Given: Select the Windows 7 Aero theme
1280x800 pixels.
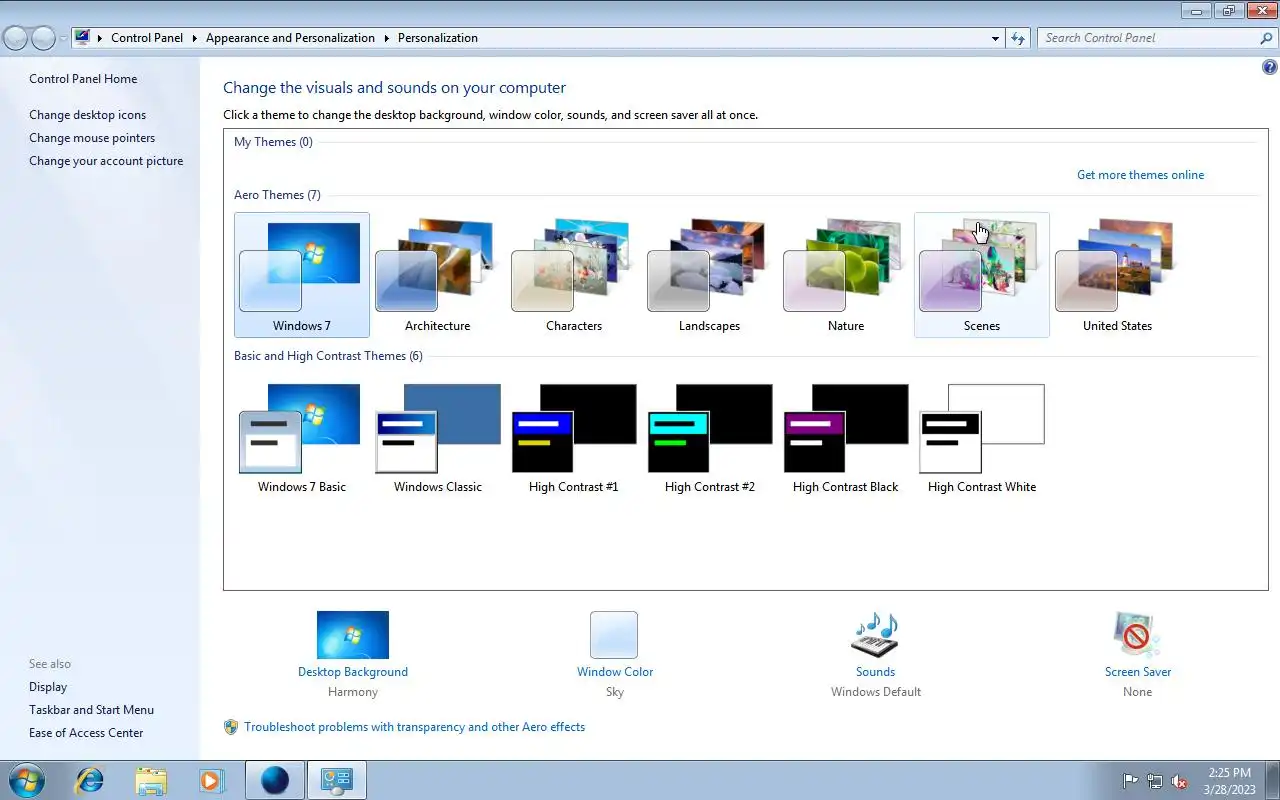Looking at the screenshot, I should click(302, 275).
